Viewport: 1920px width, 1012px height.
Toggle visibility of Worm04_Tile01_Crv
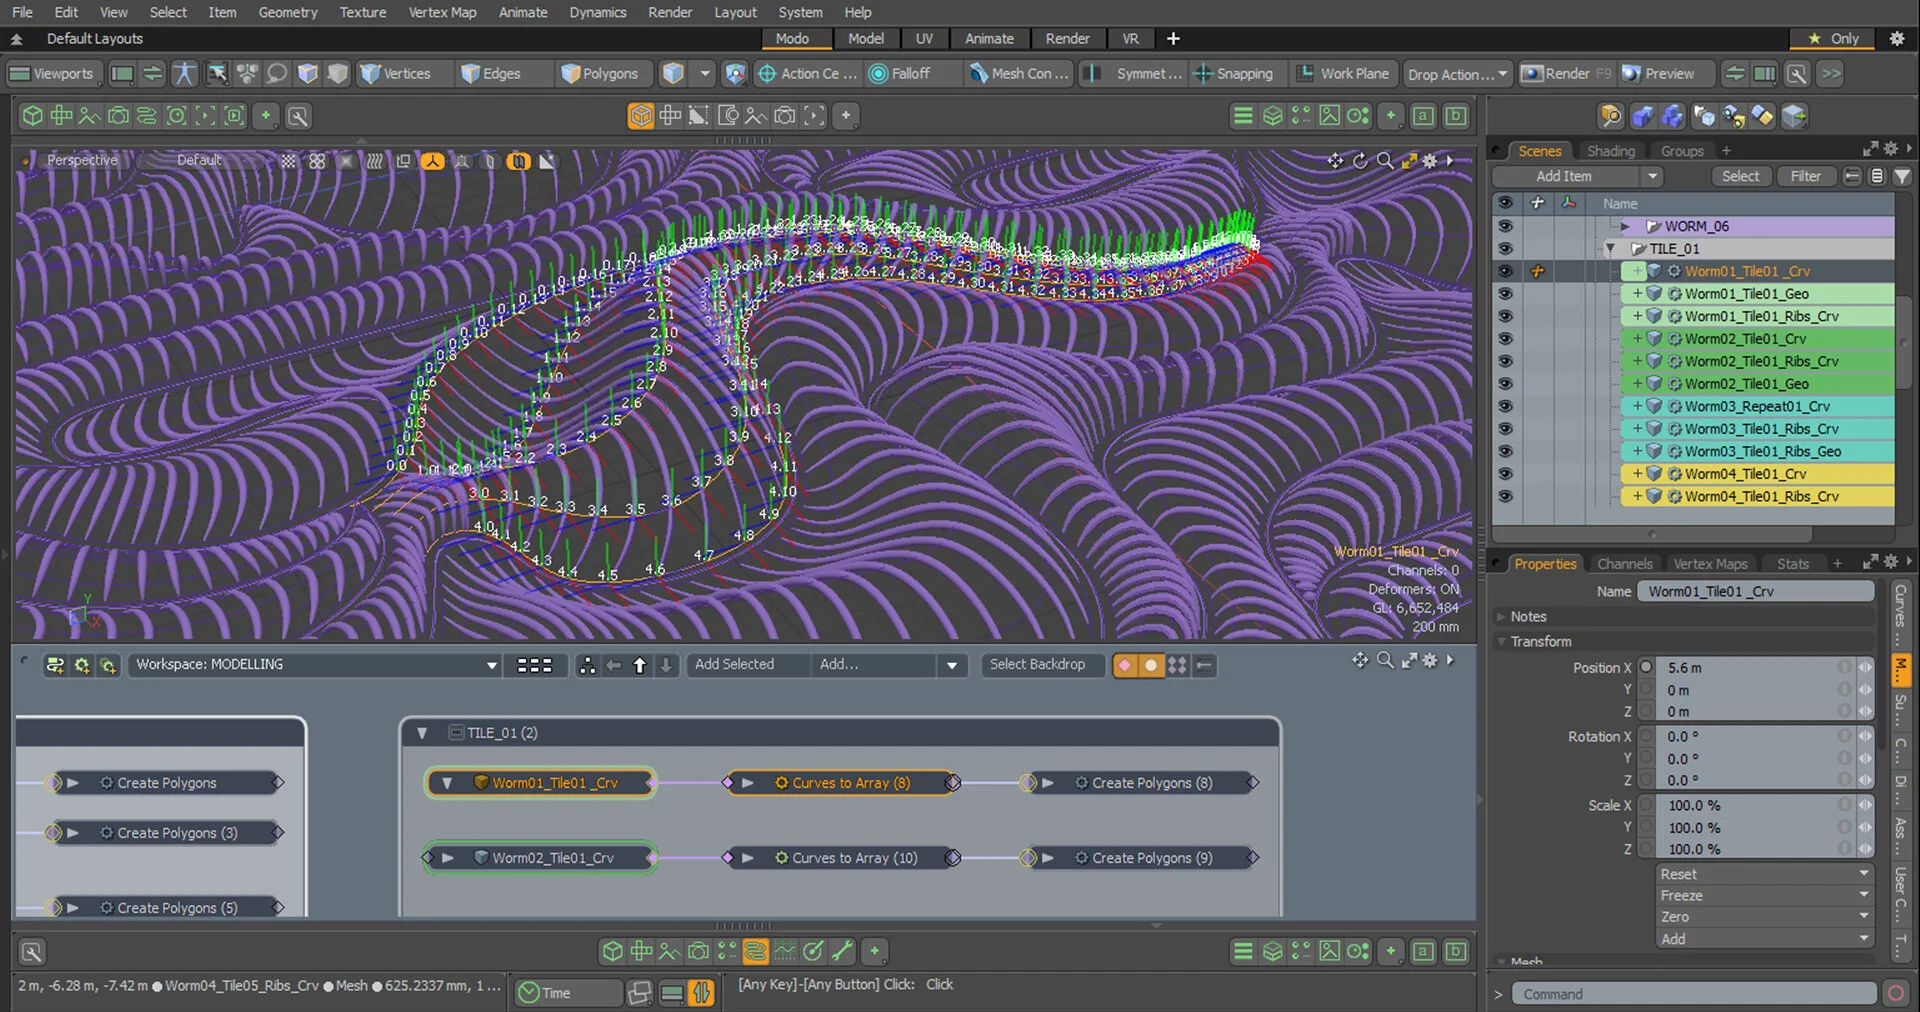[1505, 474]
